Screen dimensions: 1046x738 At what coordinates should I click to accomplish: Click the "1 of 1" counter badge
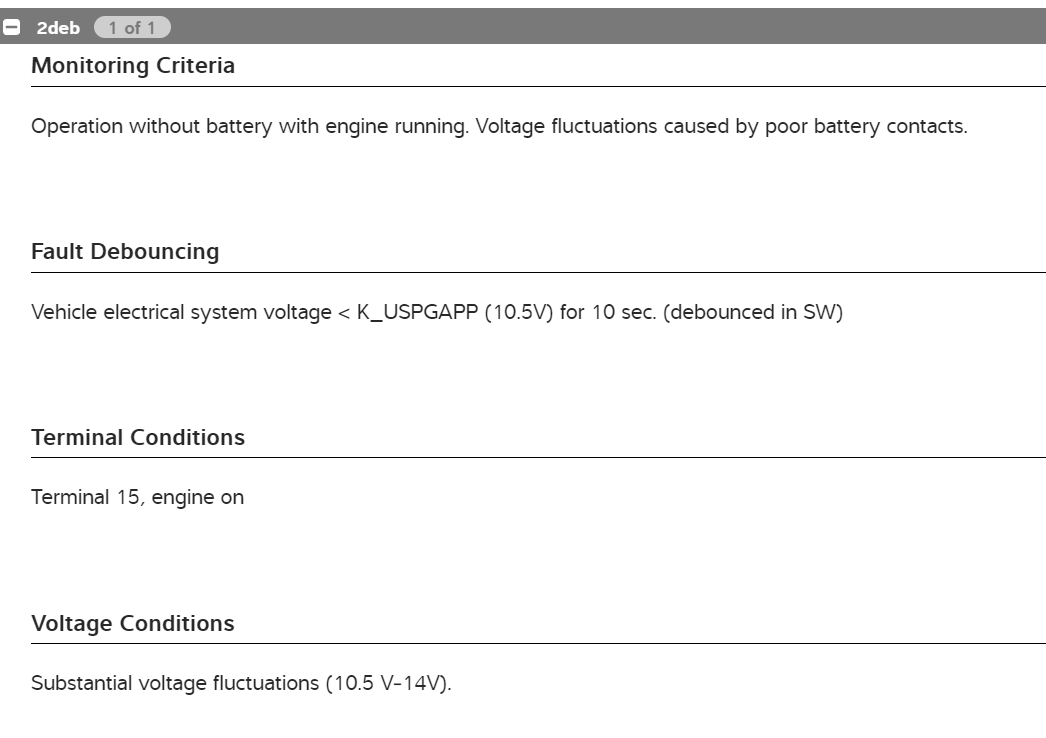point(131,28)
